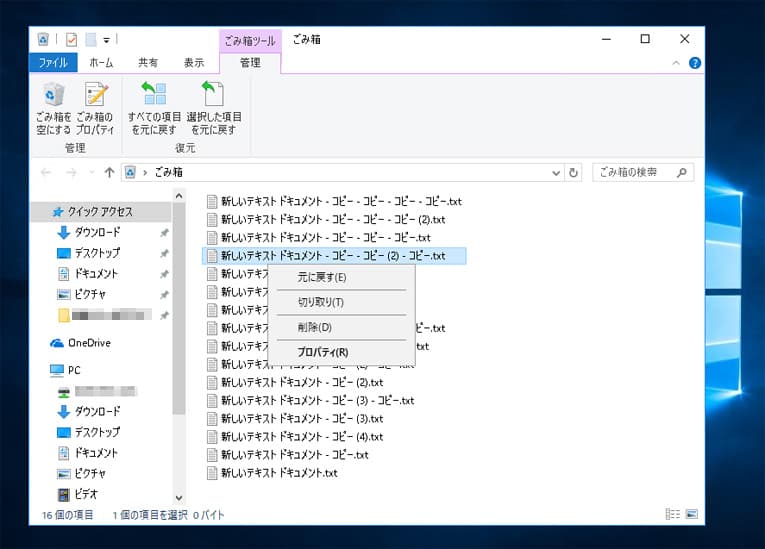
Task: Switch to large icons view in status bar
Action: (x=690, y=514)
